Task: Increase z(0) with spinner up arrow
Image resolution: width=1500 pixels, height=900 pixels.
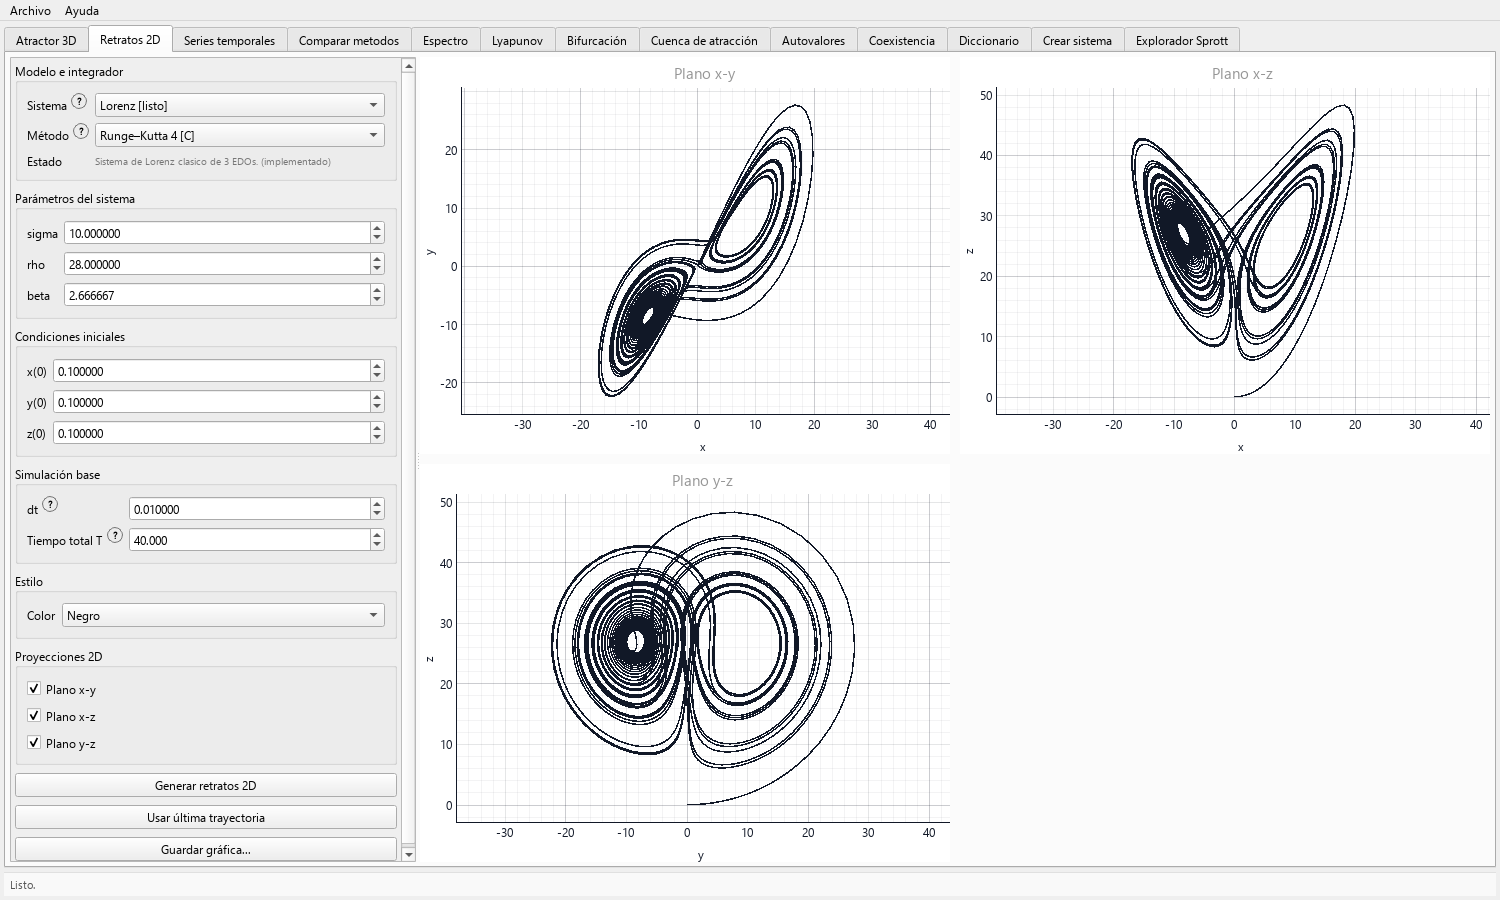Action: pos(377,428)
